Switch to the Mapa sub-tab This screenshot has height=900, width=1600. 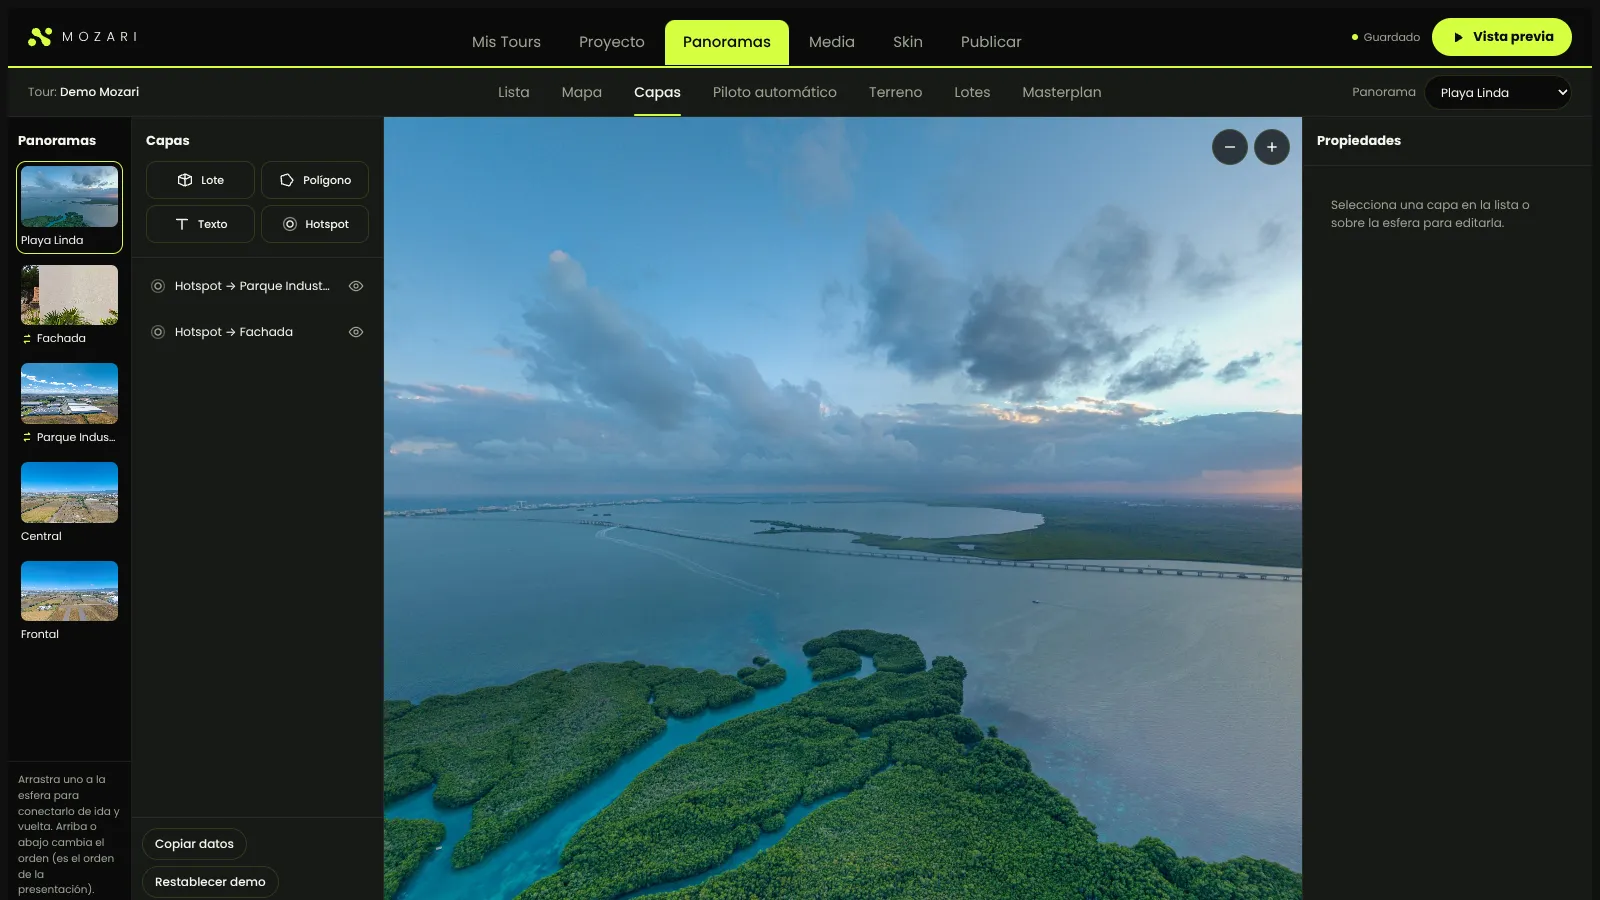coord(582,92)
